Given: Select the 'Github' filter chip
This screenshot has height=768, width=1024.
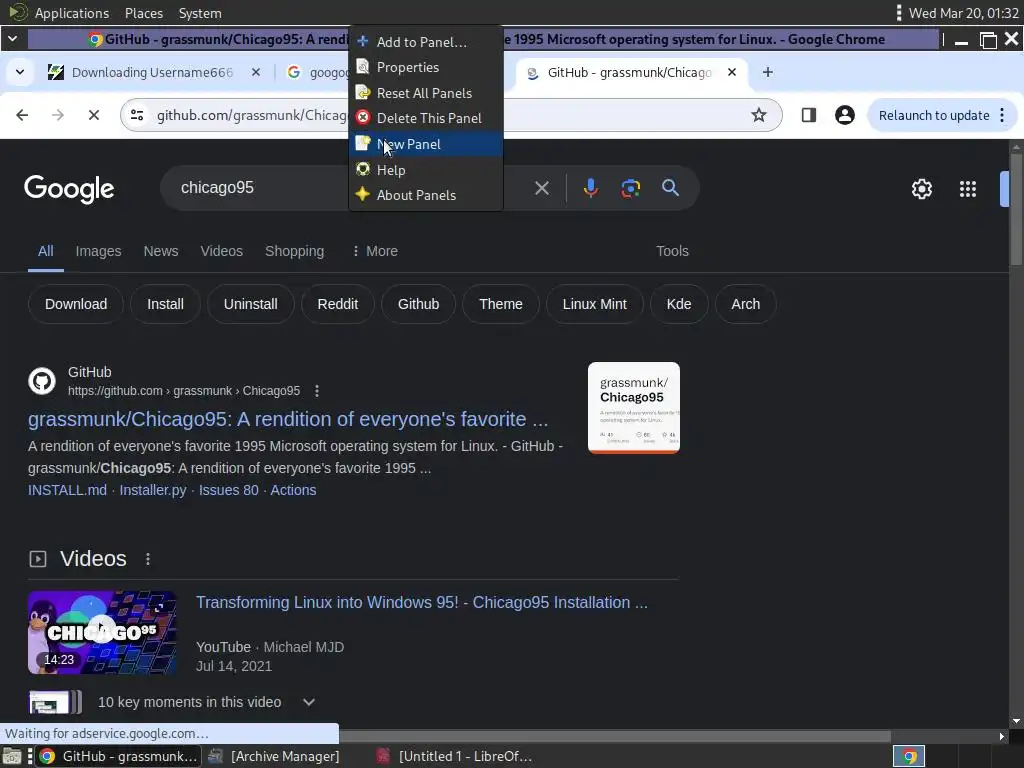Looking at the screenshot, I should (419, 304).
